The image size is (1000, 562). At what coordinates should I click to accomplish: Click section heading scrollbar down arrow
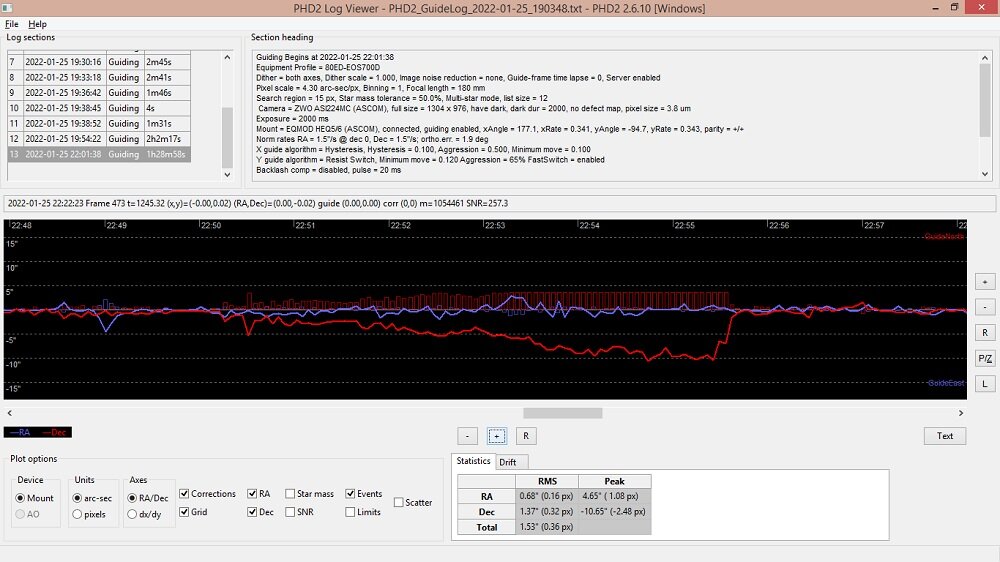click(x=985, y=174)
